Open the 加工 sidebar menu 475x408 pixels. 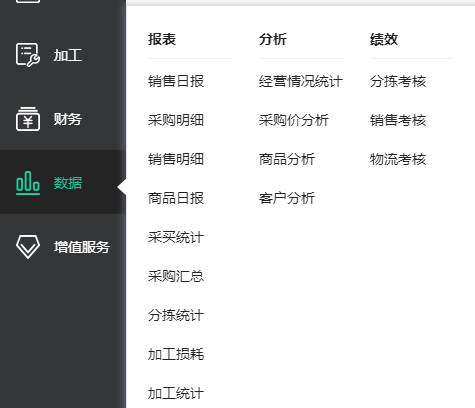[x=63, y=55]
